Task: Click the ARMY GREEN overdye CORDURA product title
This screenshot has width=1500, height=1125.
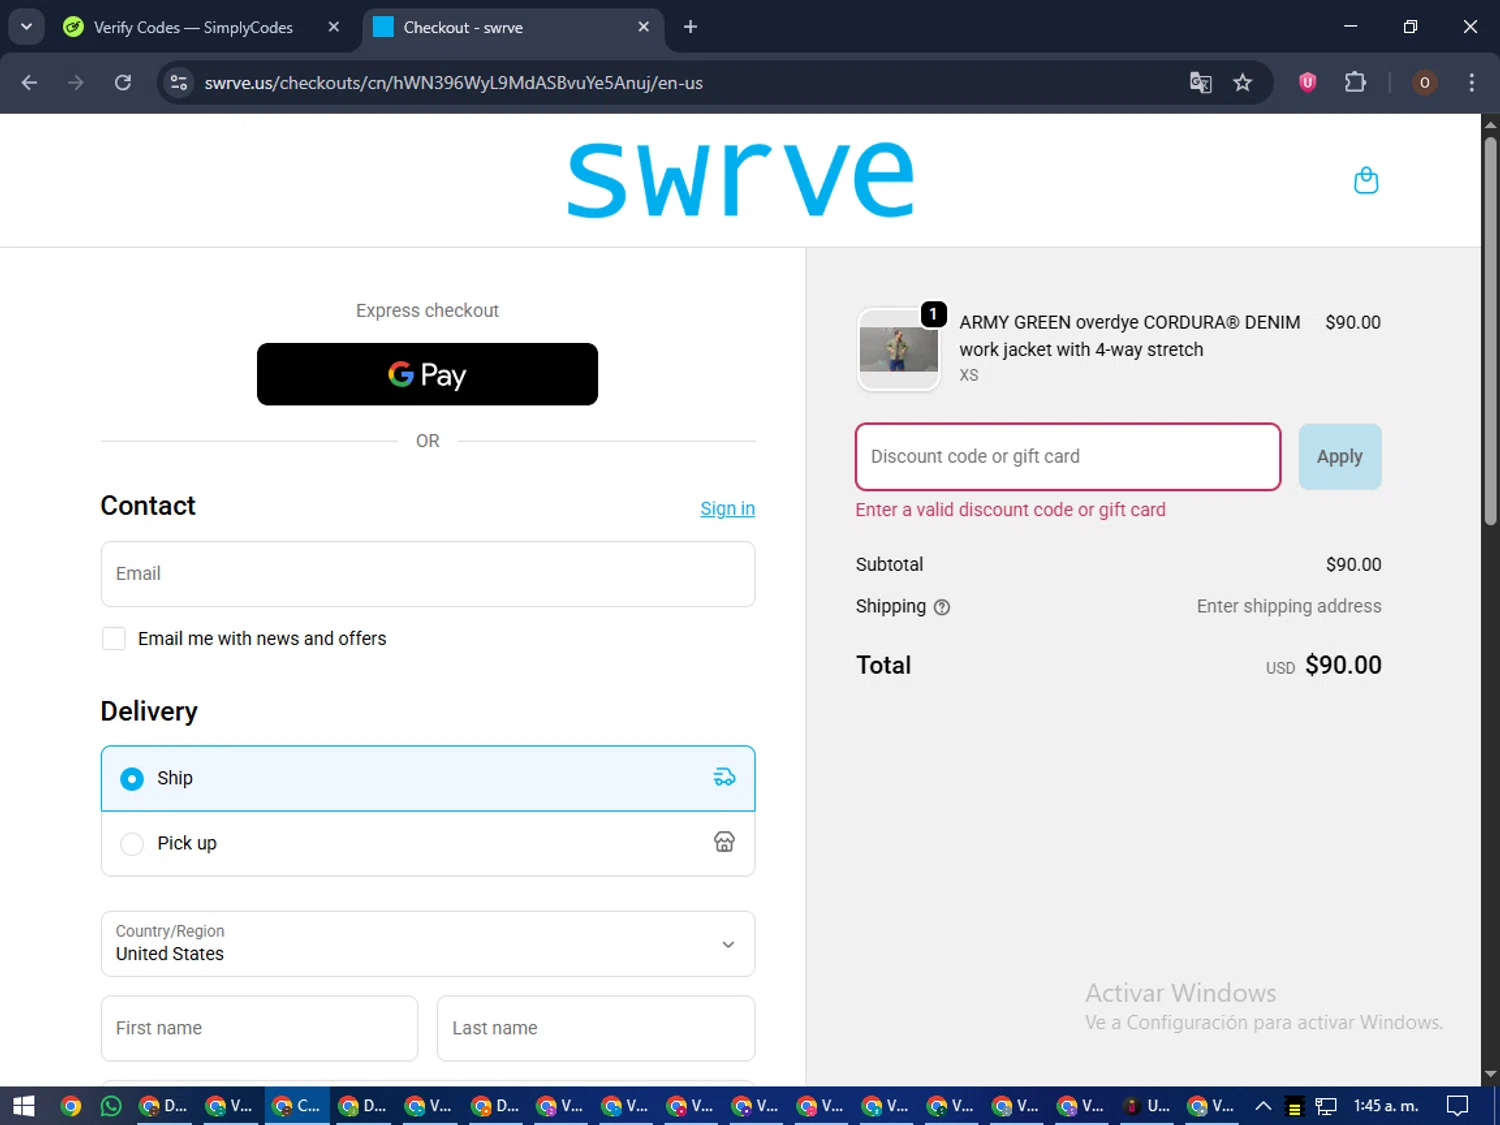Action: pos(1130,336)
